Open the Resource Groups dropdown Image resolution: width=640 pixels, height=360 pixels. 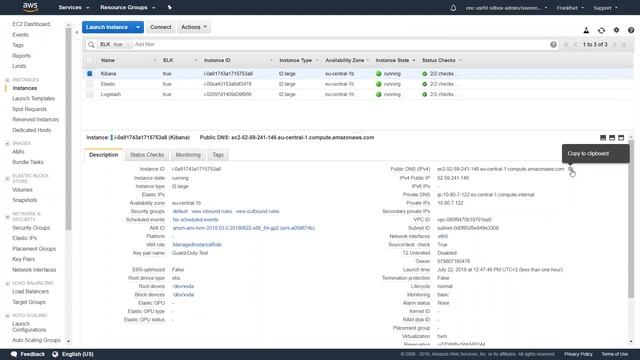(128, 7)
